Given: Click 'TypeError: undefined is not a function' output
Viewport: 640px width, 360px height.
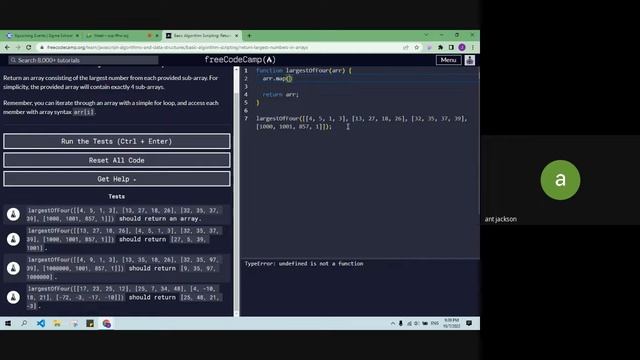Looking at the screenshot, I should [x=304, y=264].
